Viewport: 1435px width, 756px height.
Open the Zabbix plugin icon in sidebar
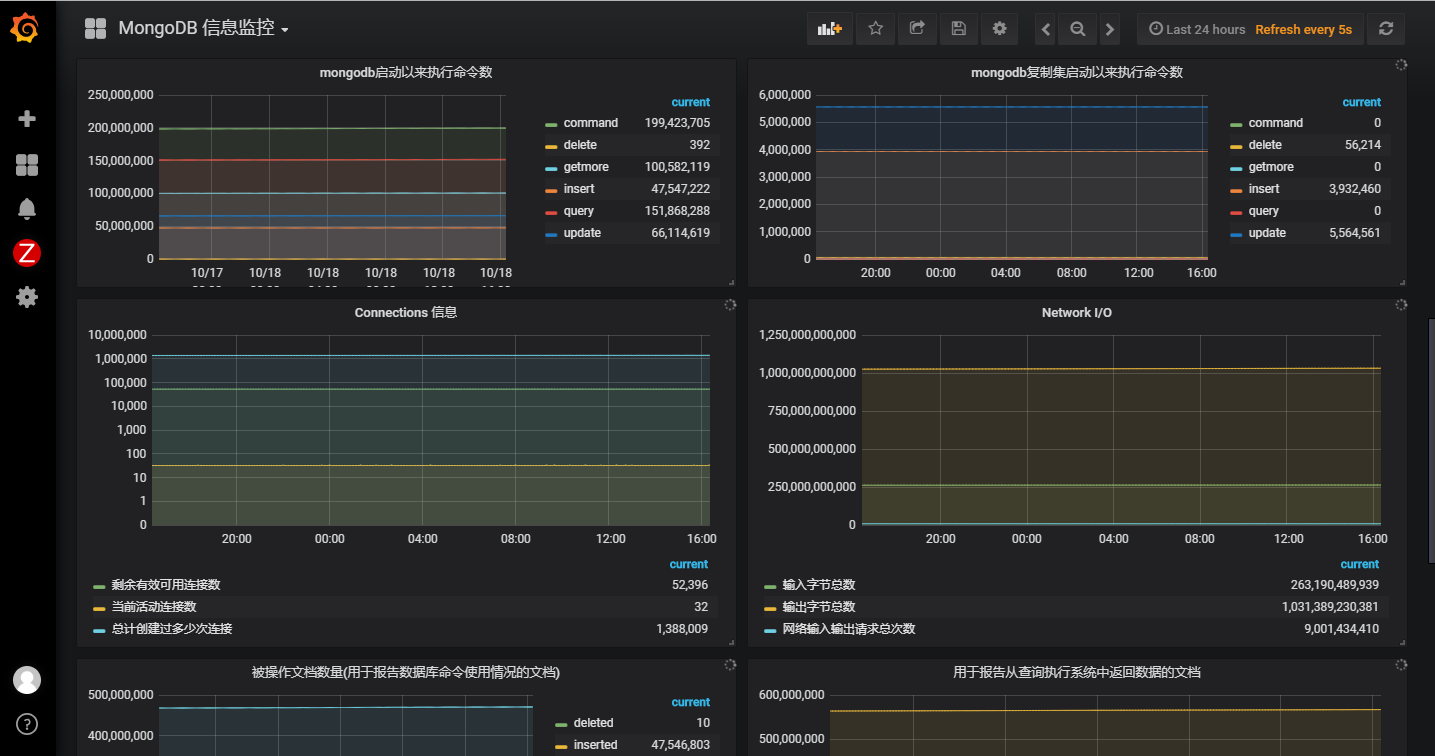click(27, 254)
